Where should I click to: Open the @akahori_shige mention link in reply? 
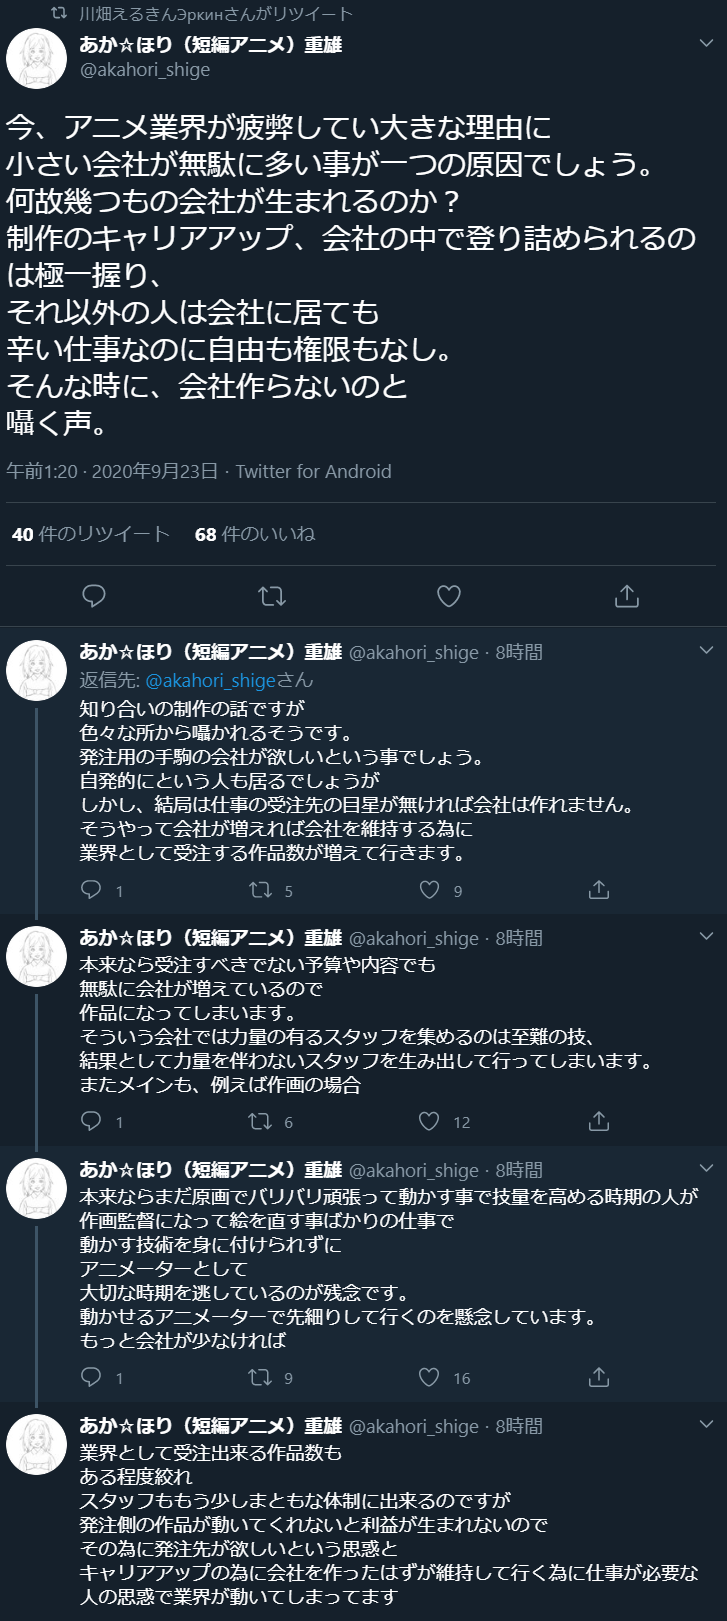pyautogui.click(x=210, y=680)
